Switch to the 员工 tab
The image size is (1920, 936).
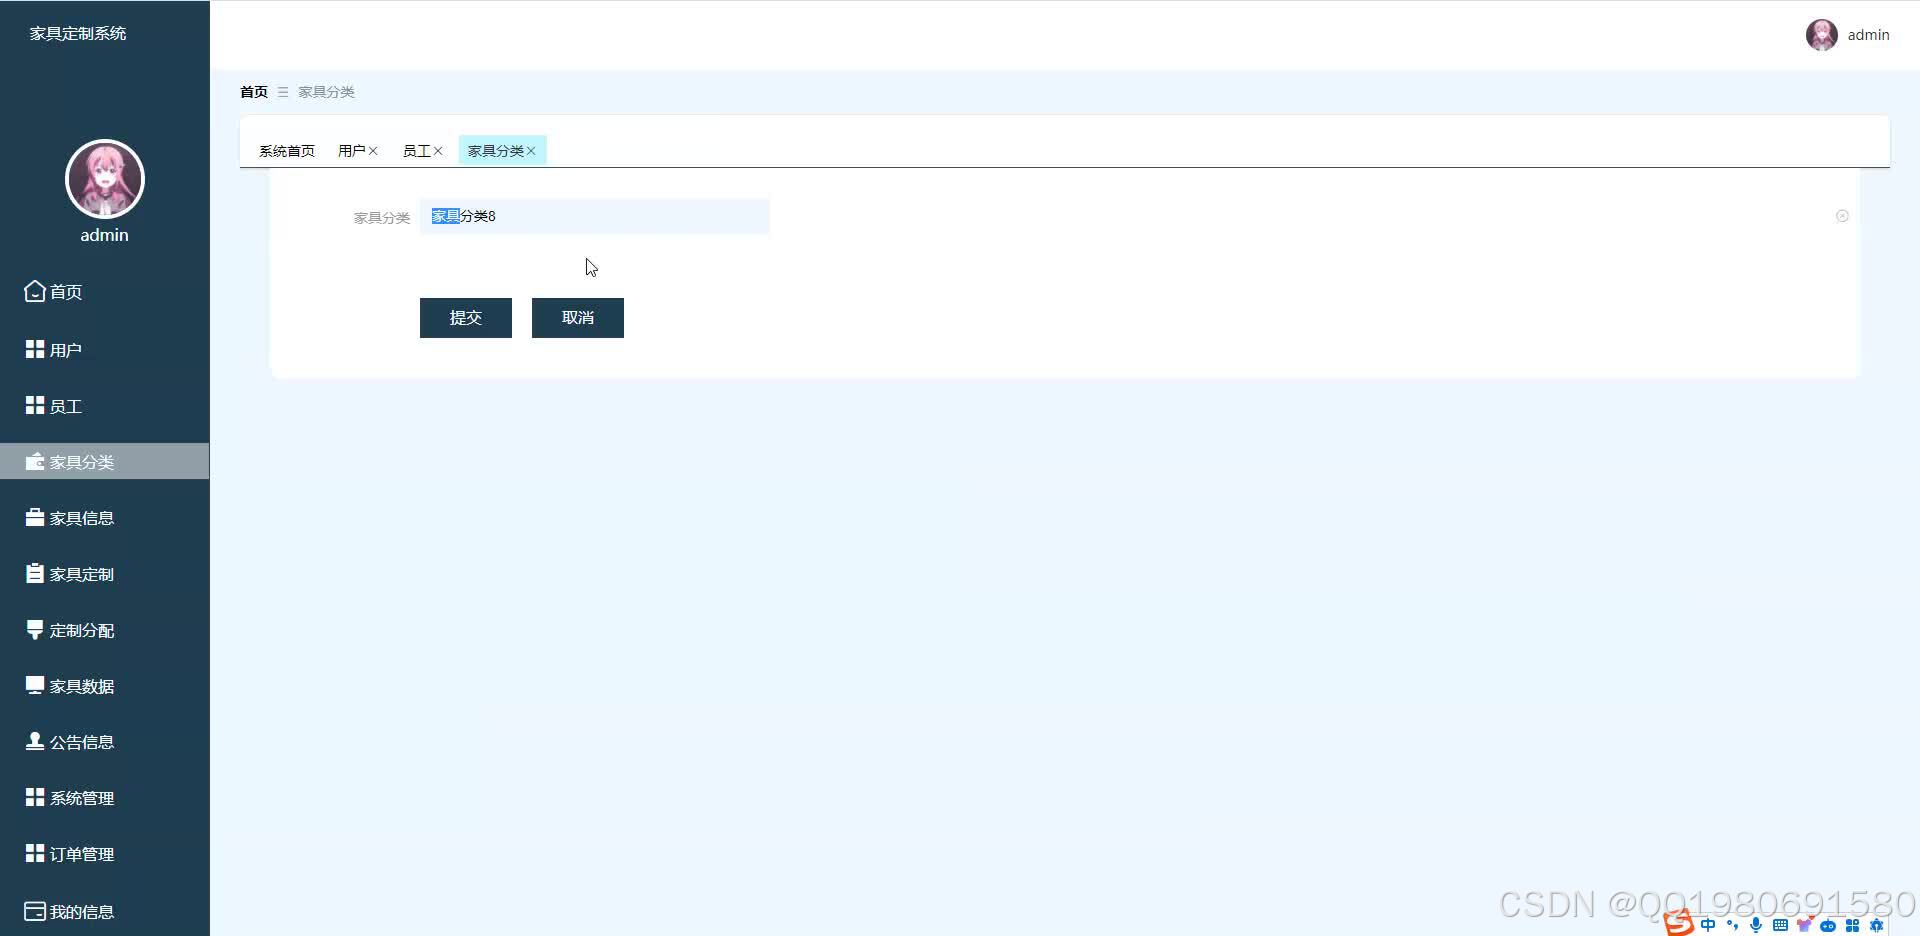pyautogui.click(x=416, y=151)
